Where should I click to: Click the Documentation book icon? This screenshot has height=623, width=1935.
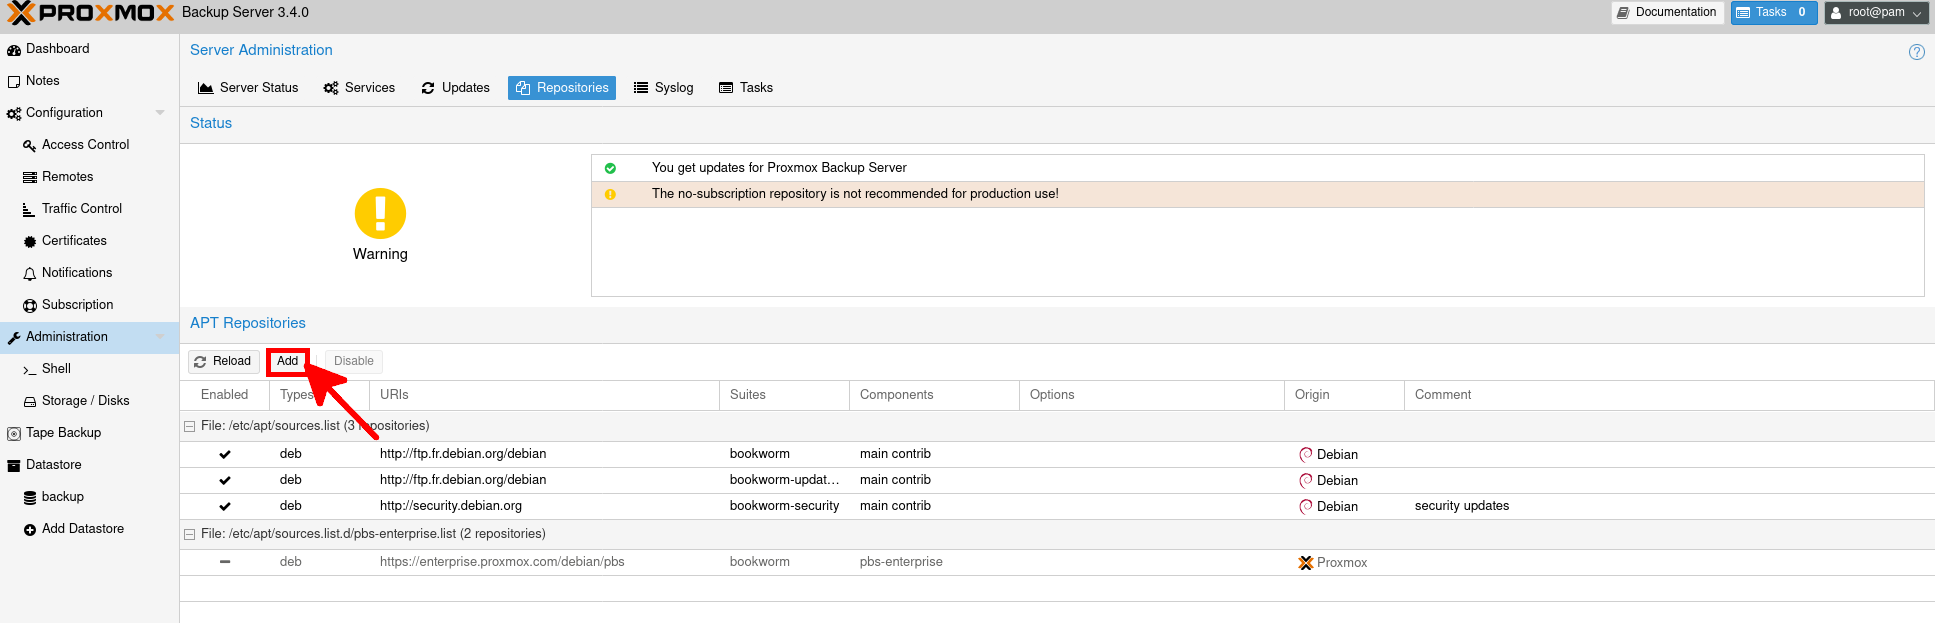[1623, 13]
